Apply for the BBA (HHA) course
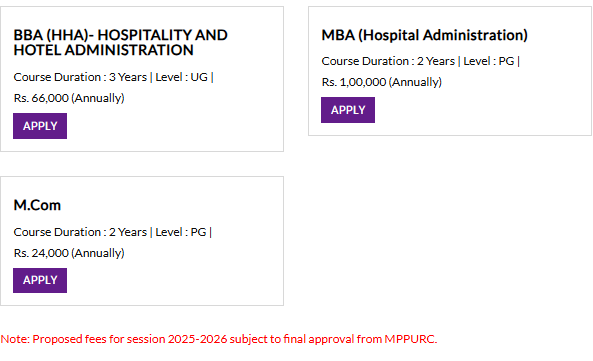The width and height of the screenshot is (593, 361). [x=40, y=126]
